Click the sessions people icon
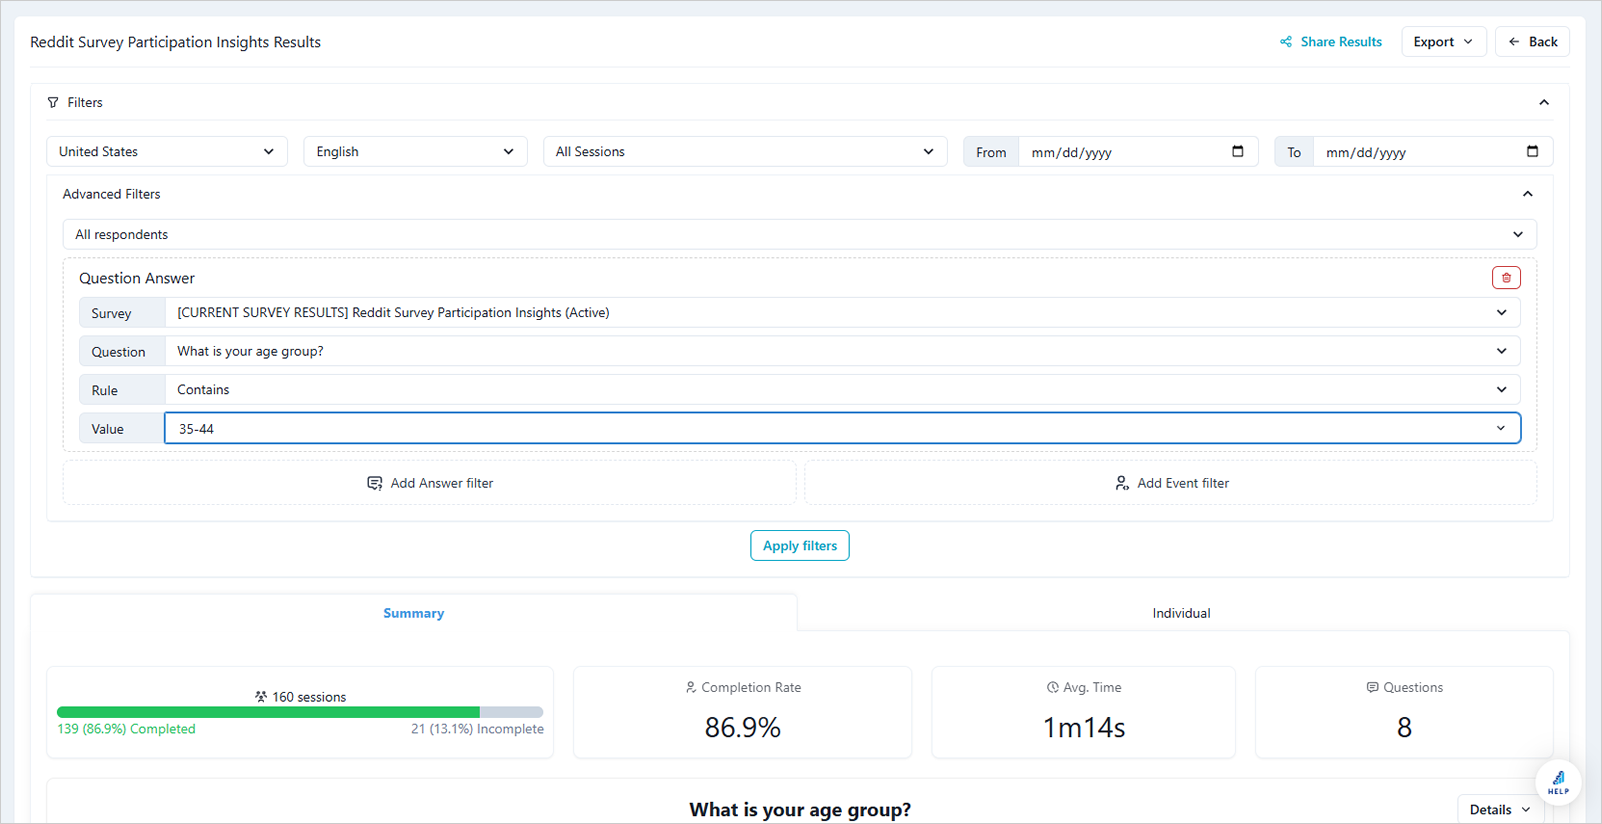 261,697
